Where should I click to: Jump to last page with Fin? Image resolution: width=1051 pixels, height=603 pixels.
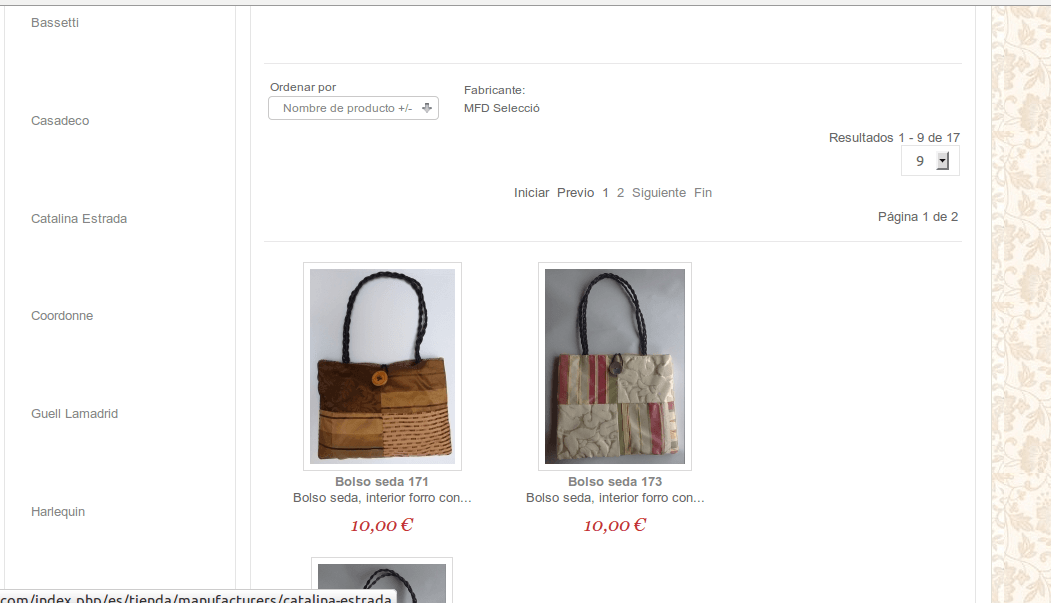[702, 192]
